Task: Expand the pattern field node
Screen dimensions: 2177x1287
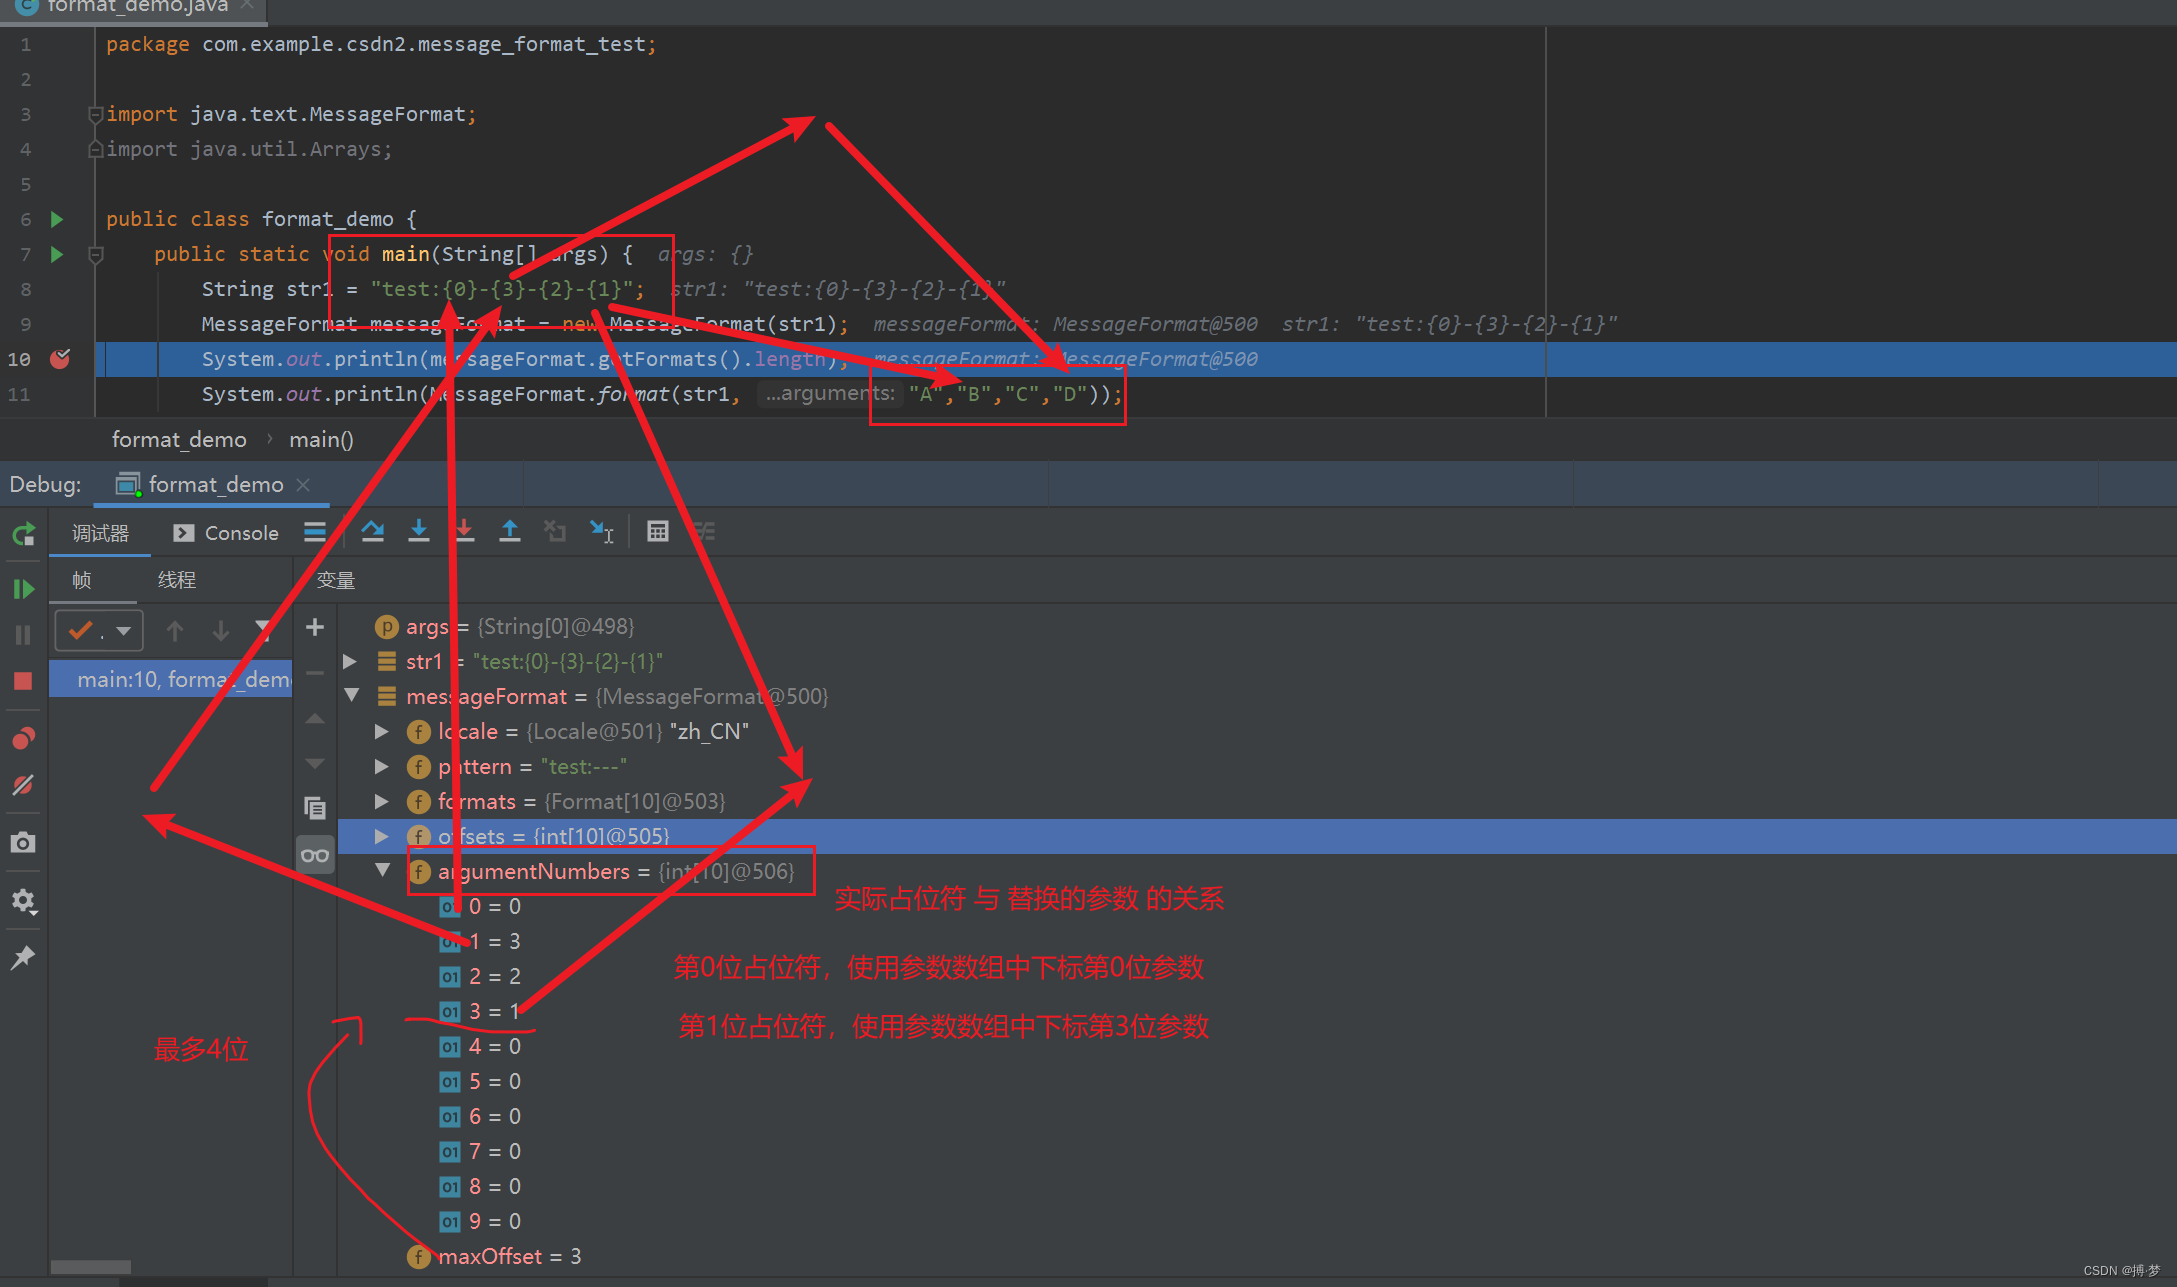Action: coord(382,766)
